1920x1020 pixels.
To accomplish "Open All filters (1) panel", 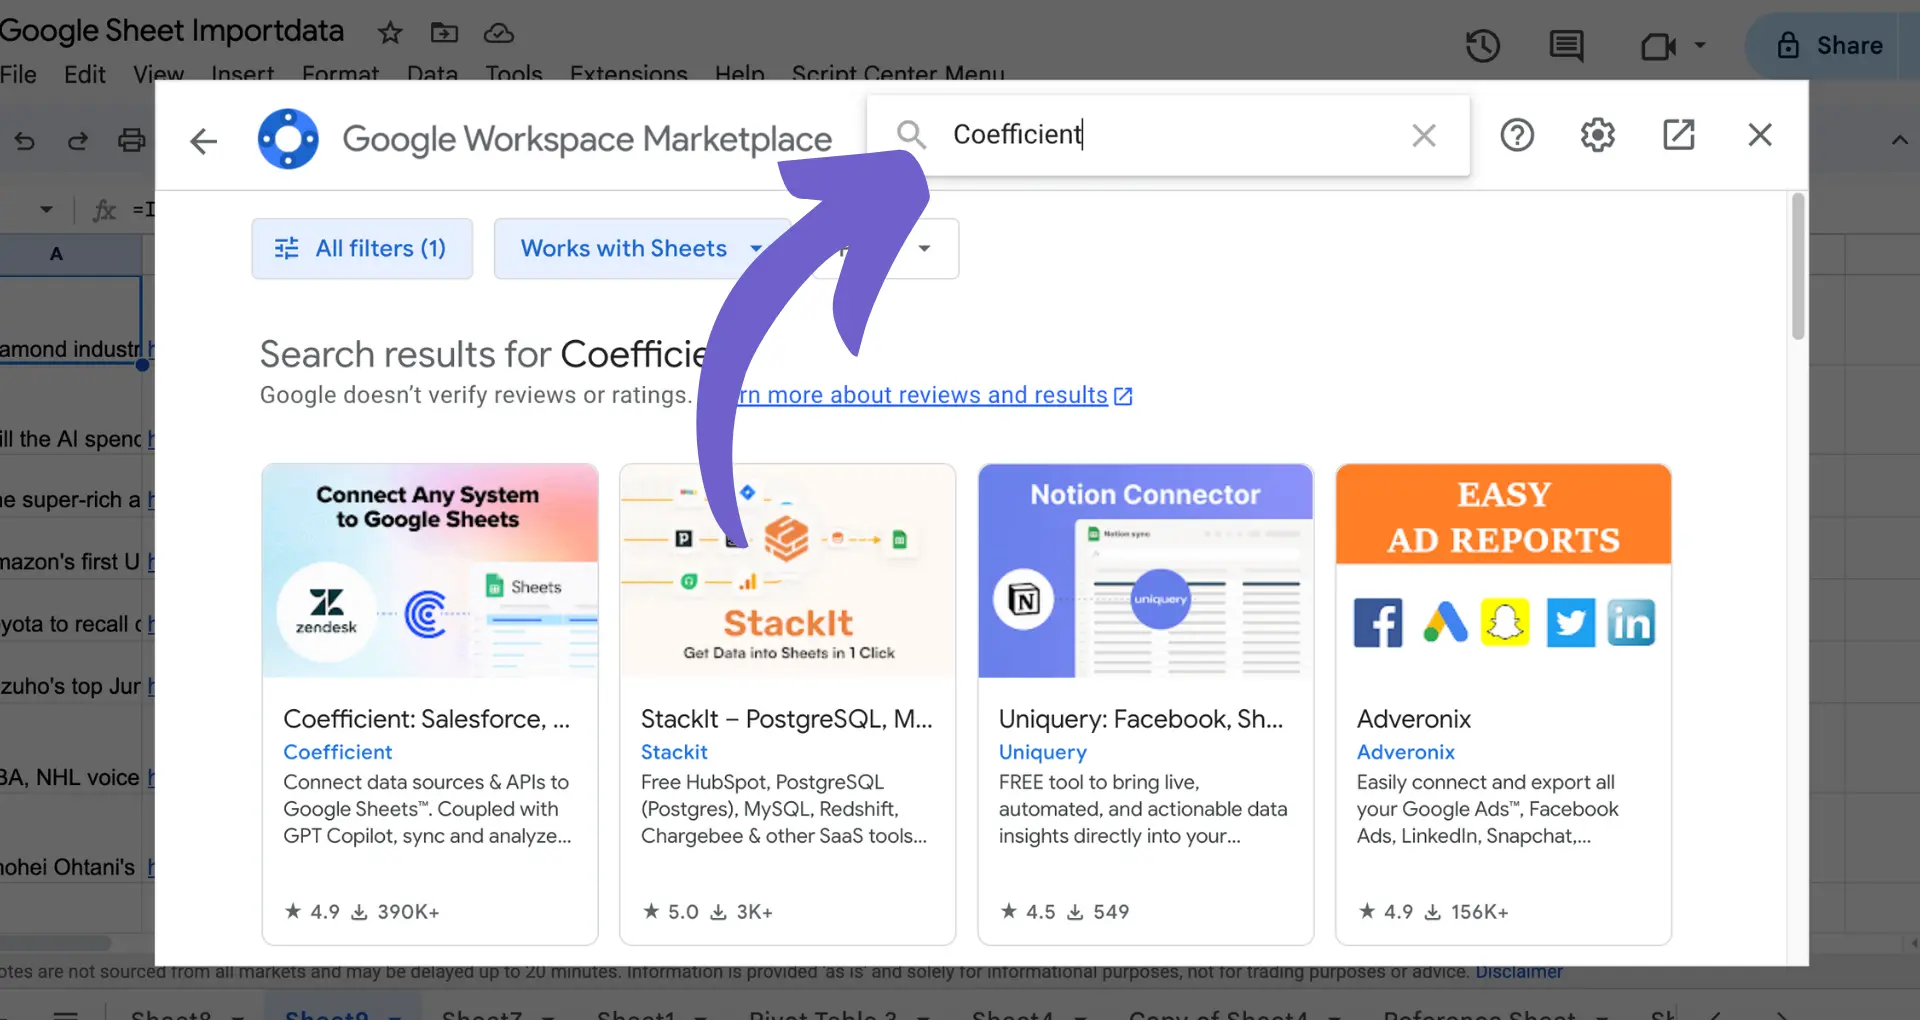I will (362, 249).
